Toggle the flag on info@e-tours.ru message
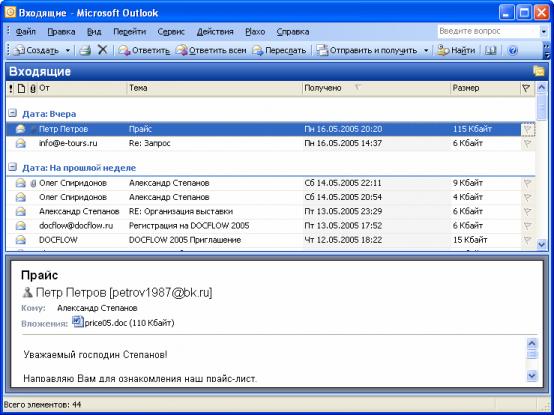554x415 pixels. (x=528, y=143)
